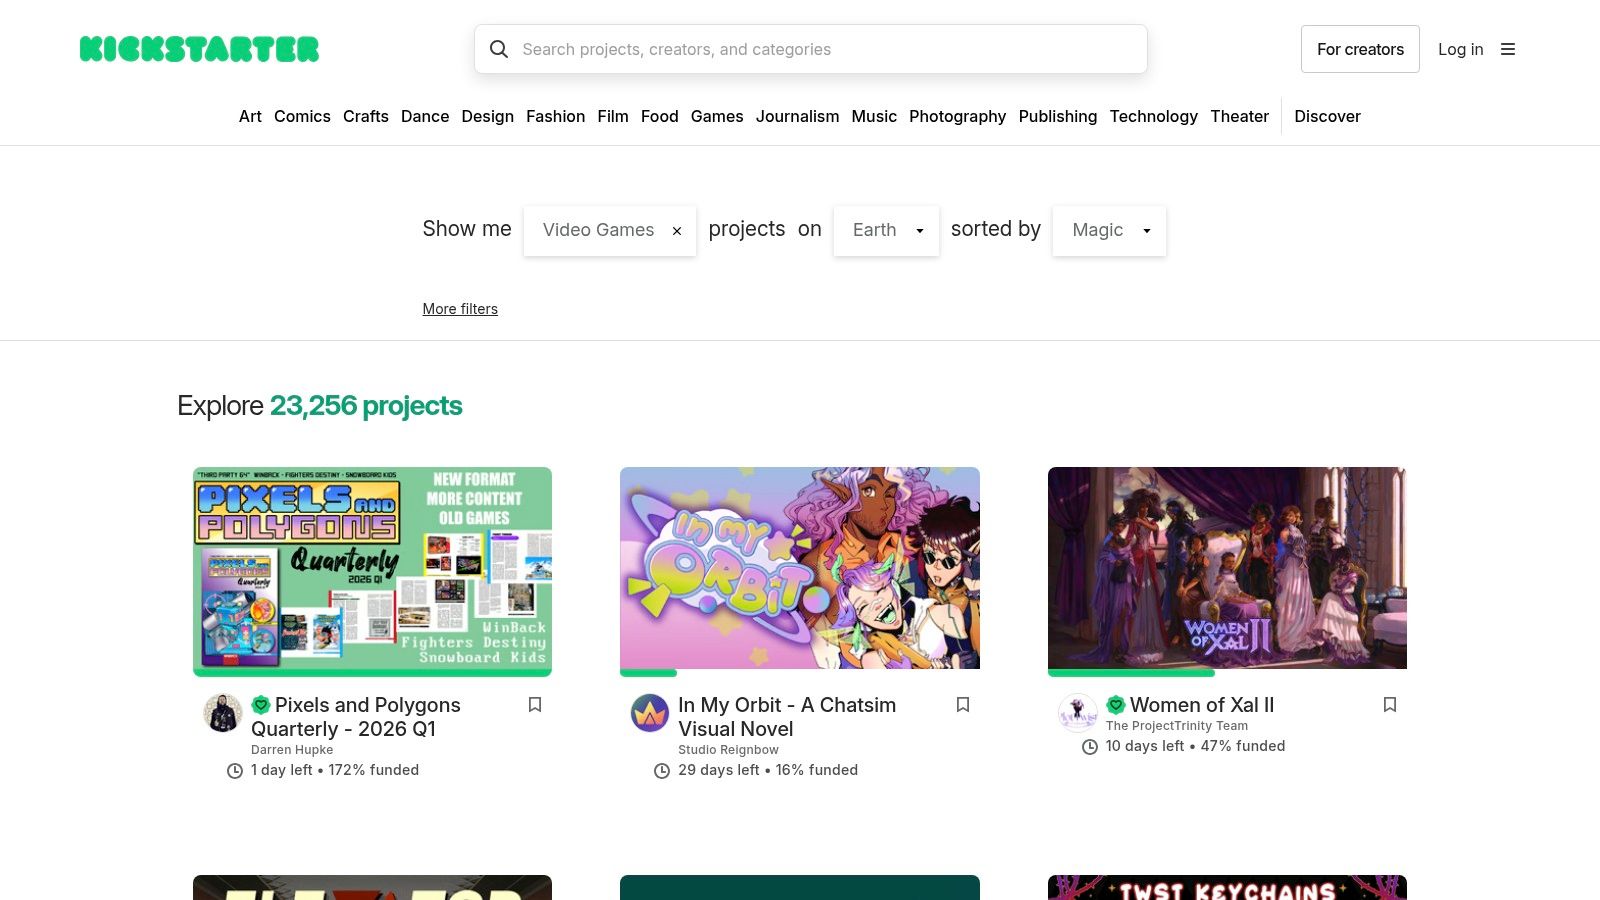The image size is (1600, 900).
Task: Open the Earth location dropdown
Action: click(x=886, y=230)
